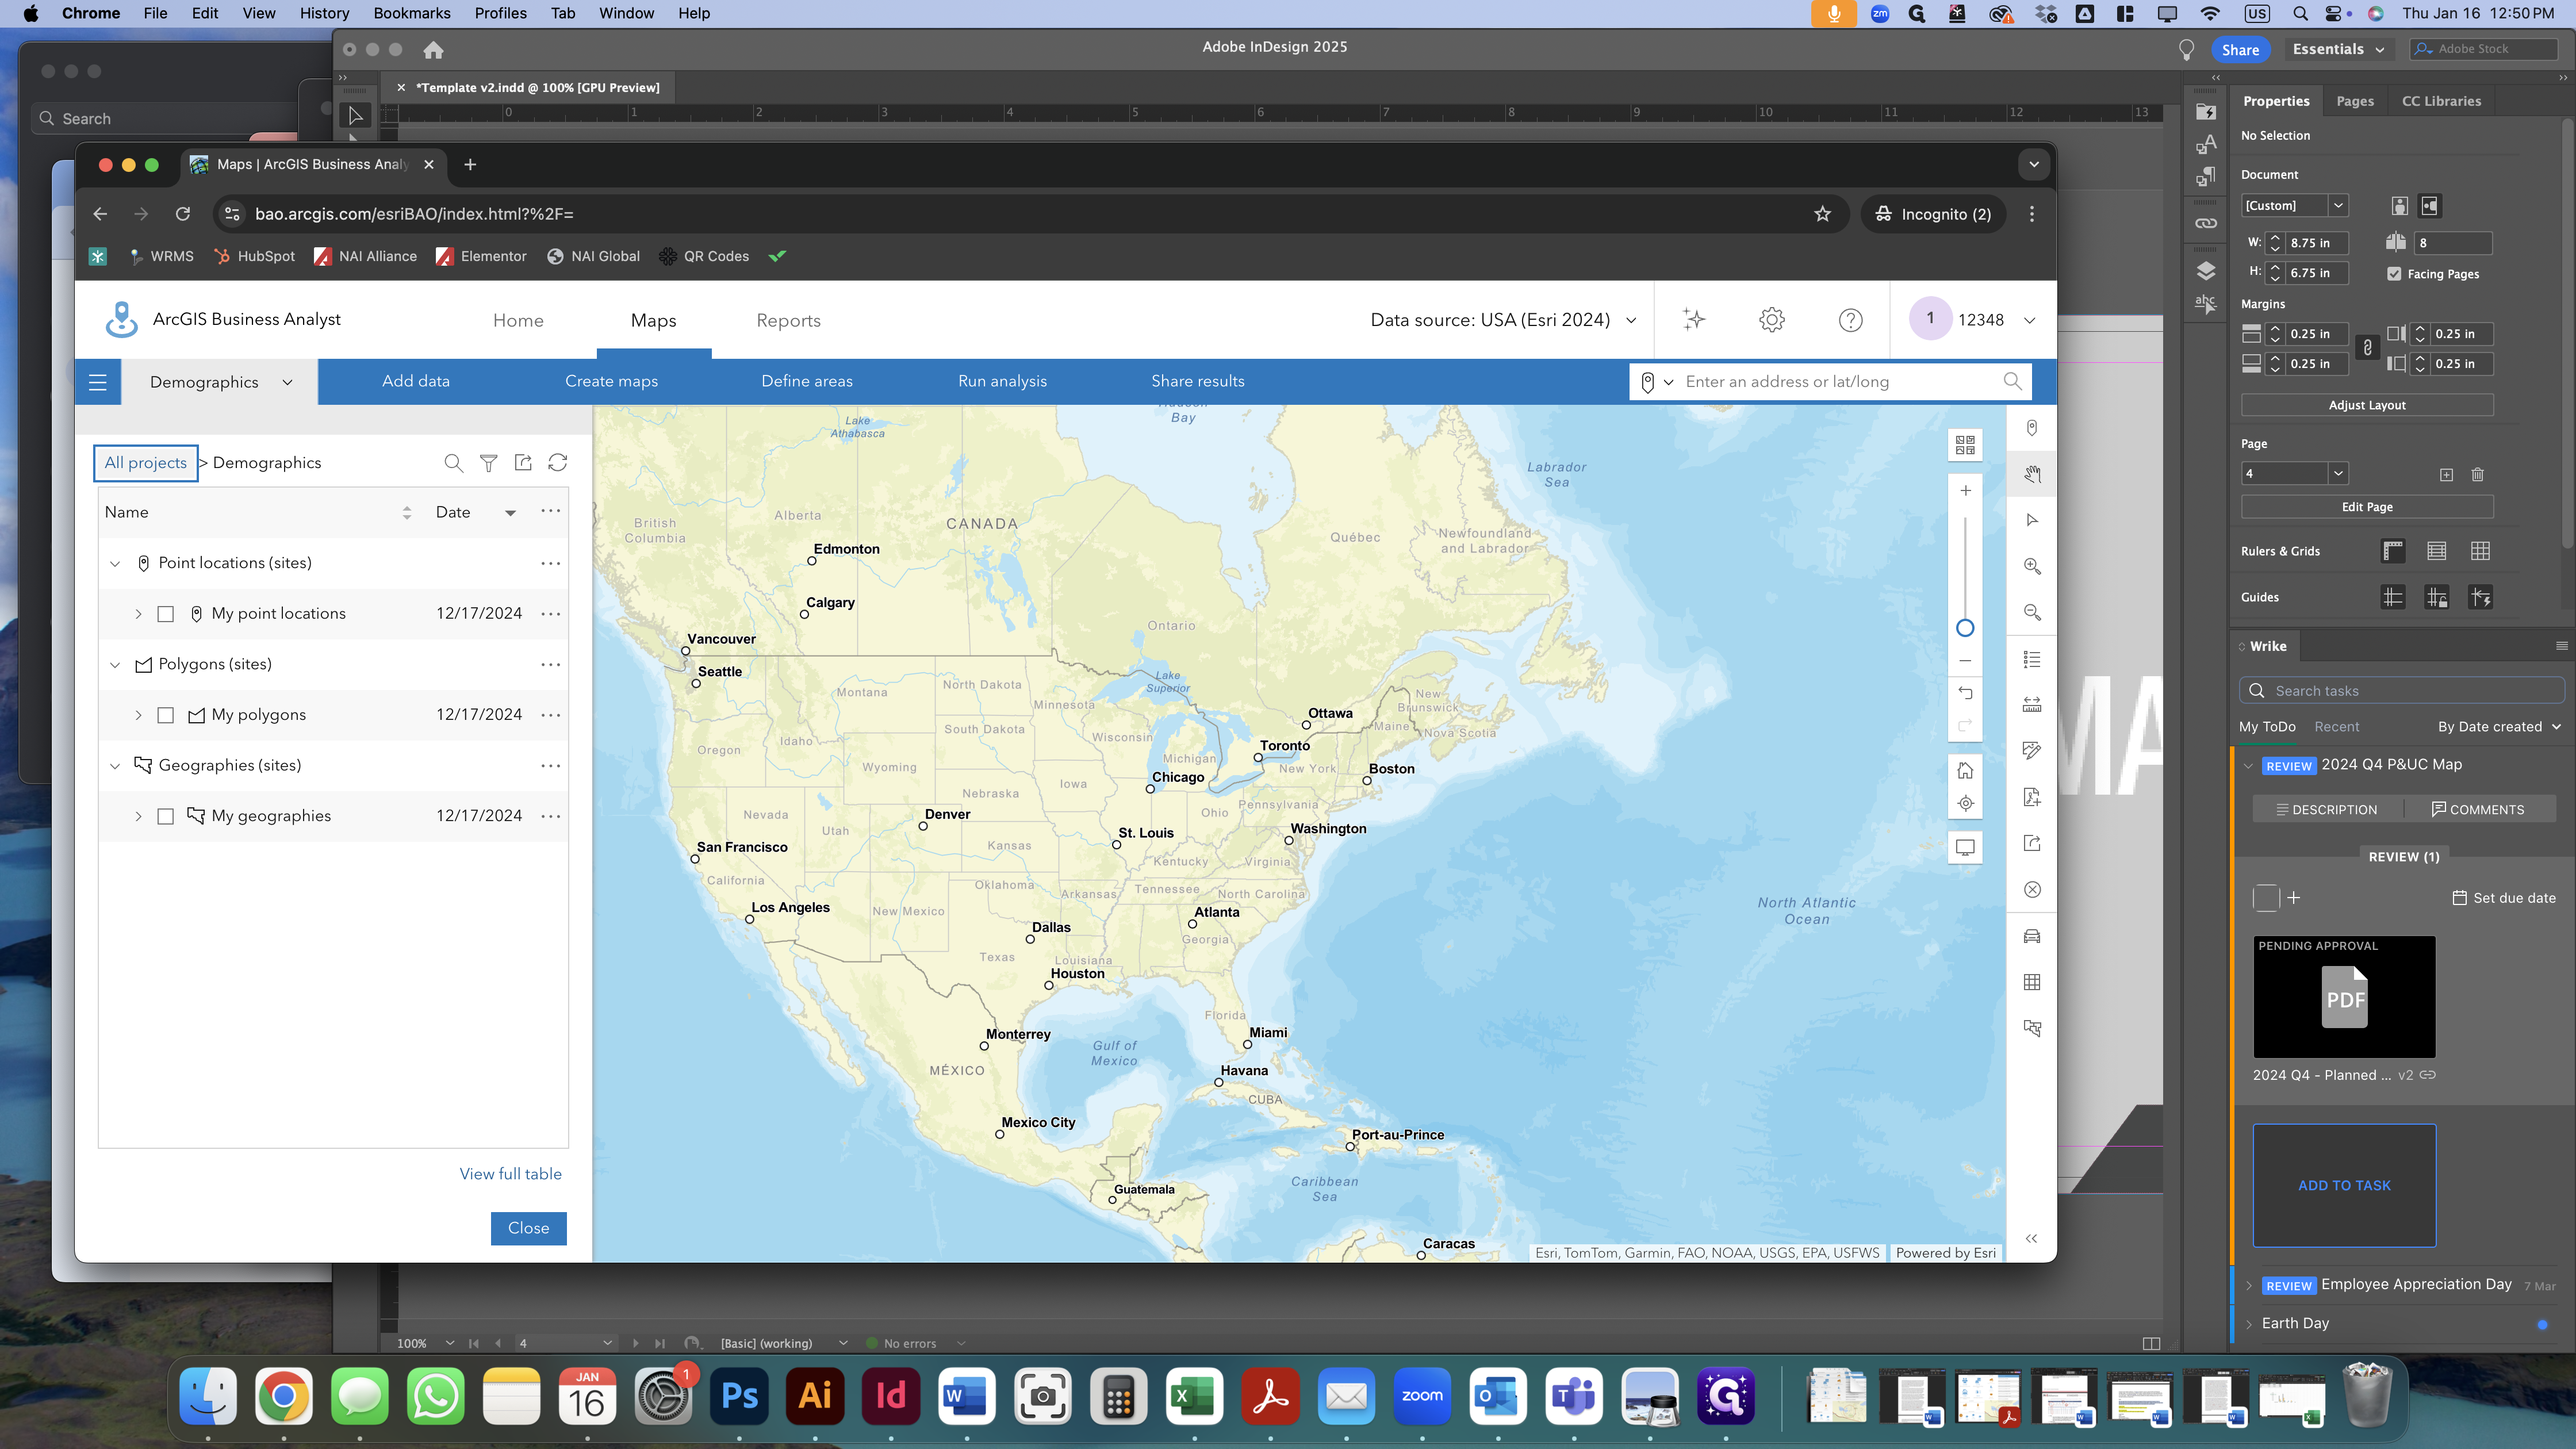This screenshot has height=1449, width=2576.
Task: Click the map Home extent icon
Action: (1965, 770)
